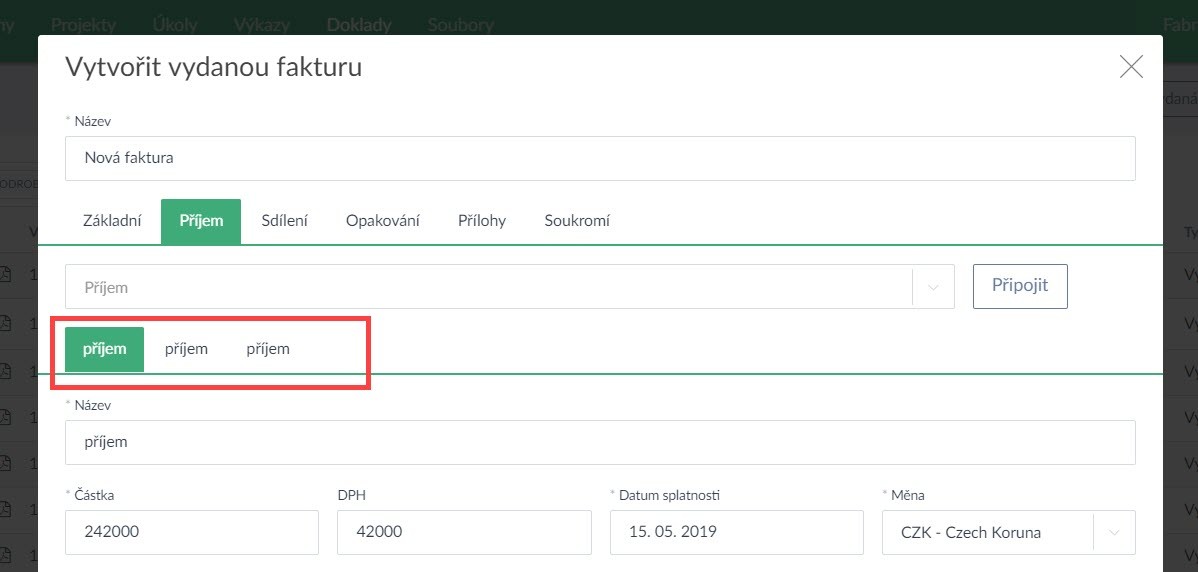Screen dimensions: 1198x572
Task: Focus the Název field containing příjem
Action: tap(600, 442)
